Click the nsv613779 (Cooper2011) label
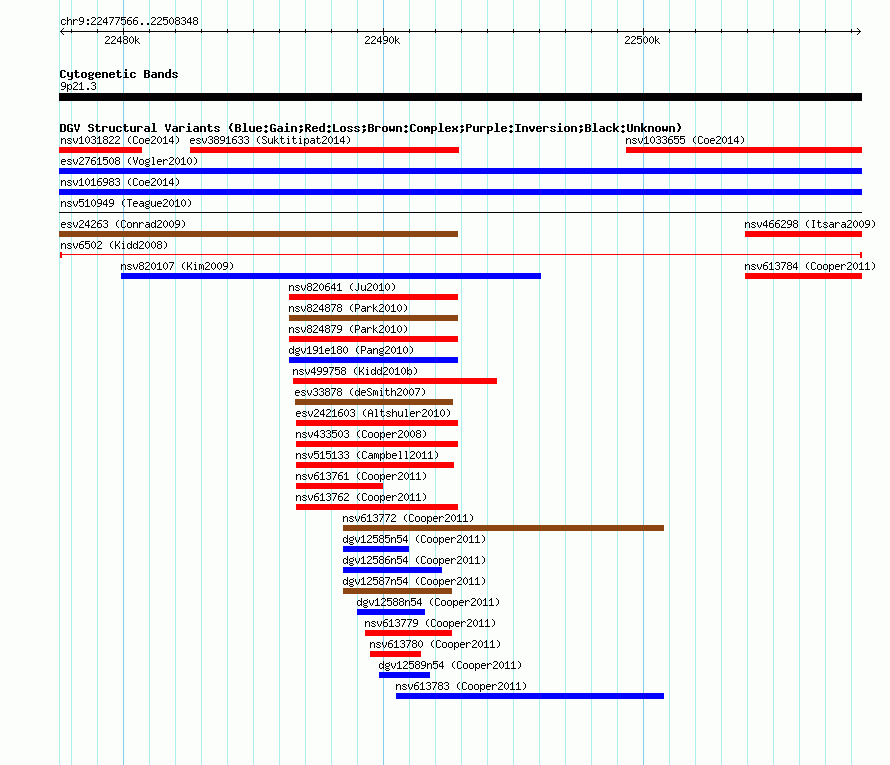The height and width of the screenshot is (765, 890). [430, 623]
